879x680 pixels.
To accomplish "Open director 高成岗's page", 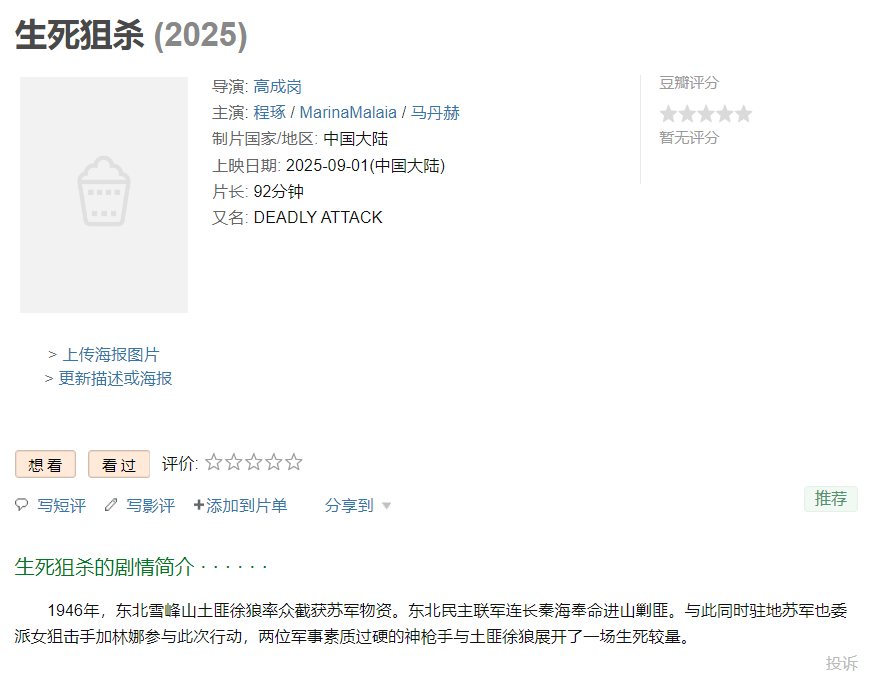I will (277, 87).
